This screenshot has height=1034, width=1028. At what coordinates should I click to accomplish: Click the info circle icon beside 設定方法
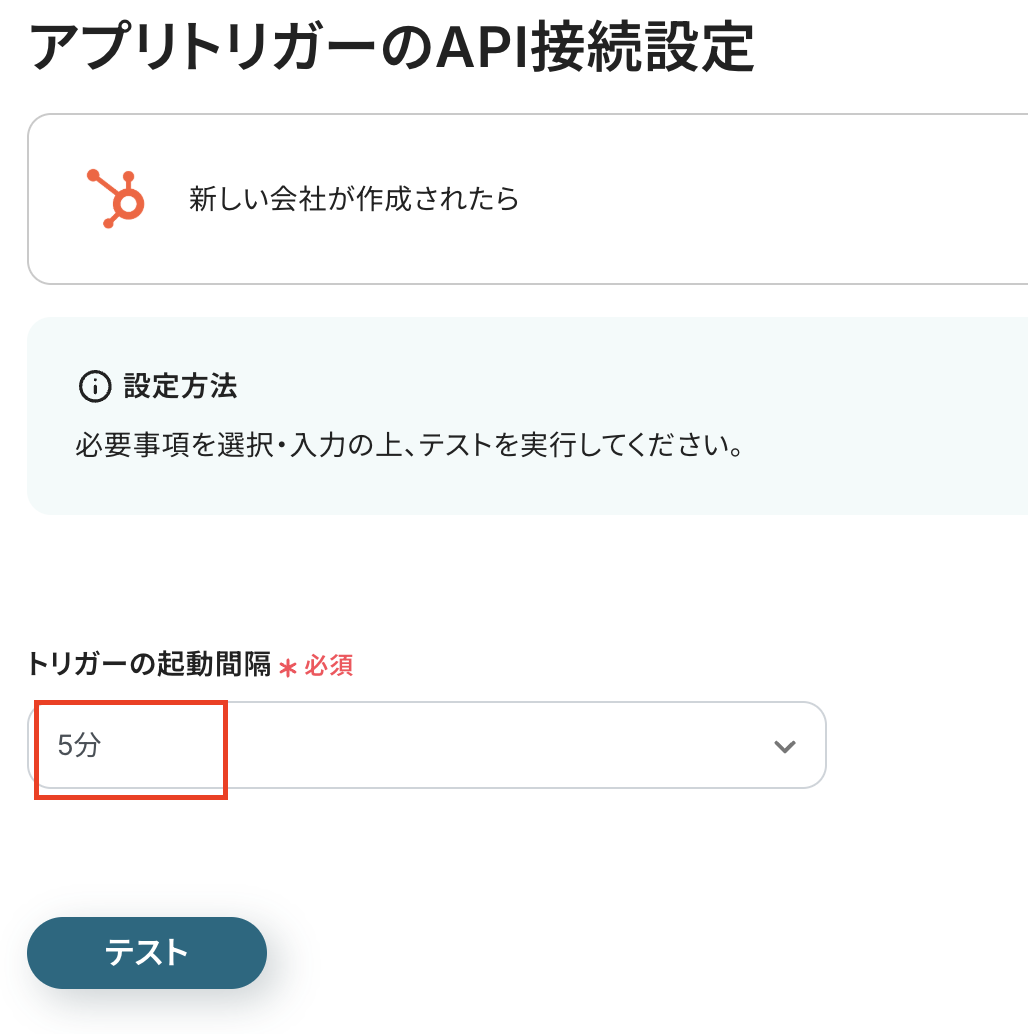[94, 387]
